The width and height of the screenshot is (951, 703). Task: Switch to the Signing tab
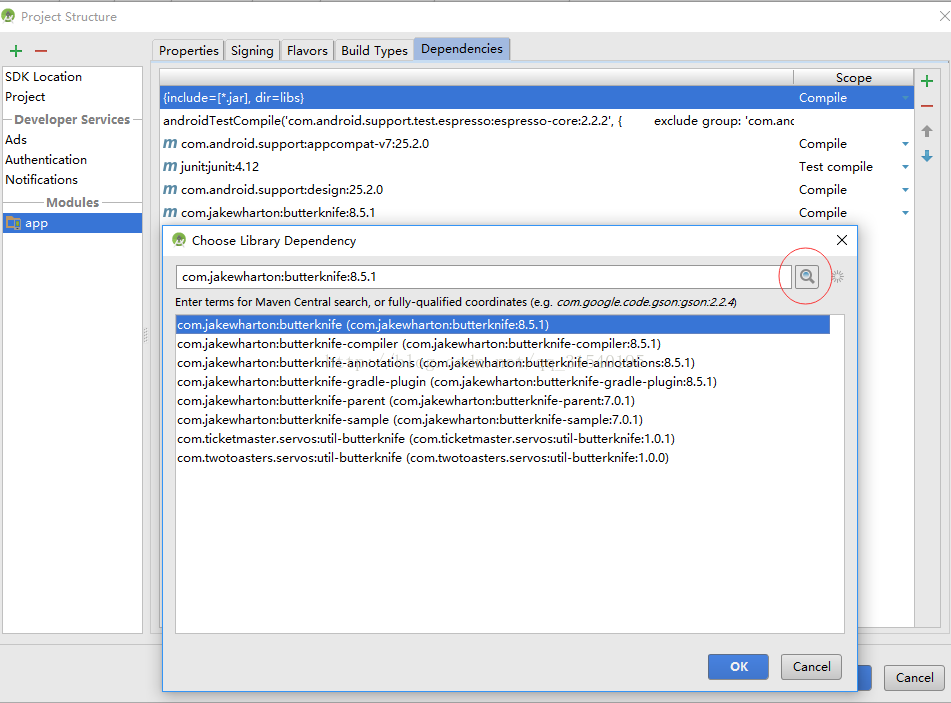(252, 50)
